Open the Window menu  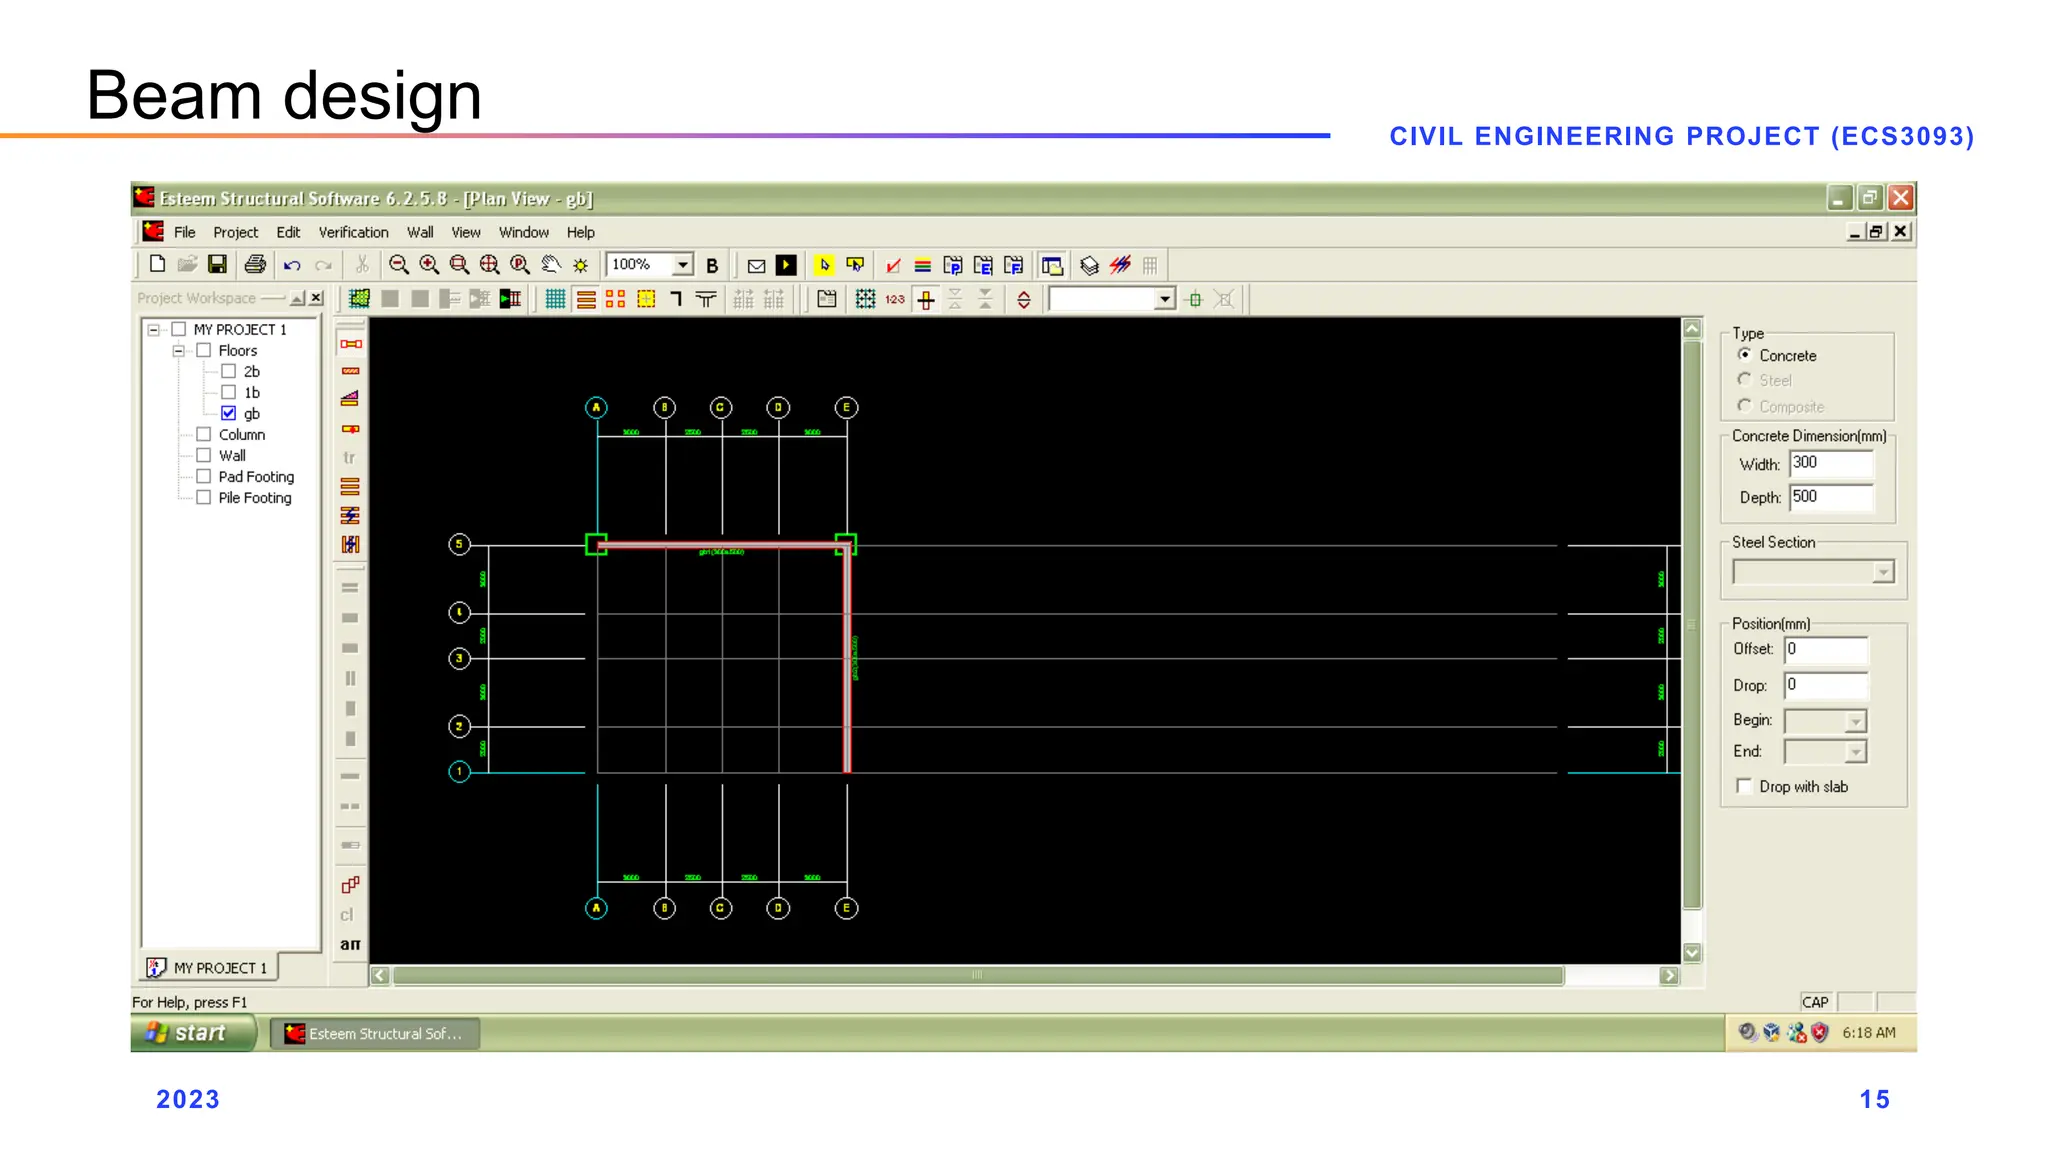click(524, 232)
